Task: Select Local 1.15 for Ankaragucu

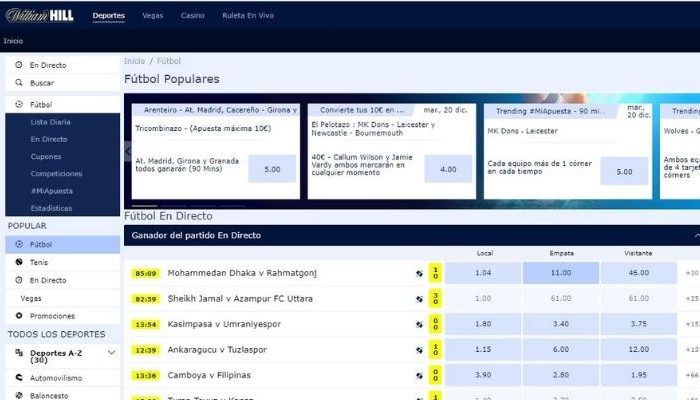Action: click(x=483, y=349)
